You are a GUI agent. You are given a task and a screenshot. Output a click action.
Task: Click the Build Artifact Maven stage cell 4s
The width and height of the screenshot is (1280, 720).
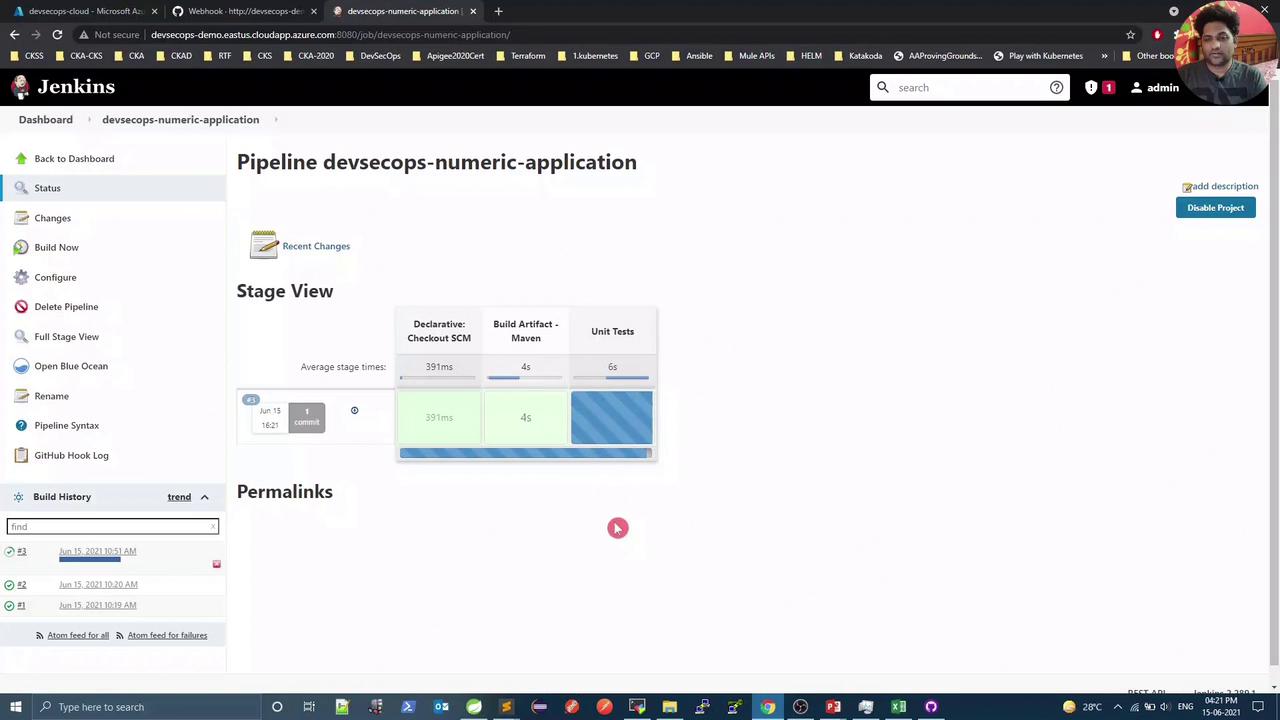[525, 417]
